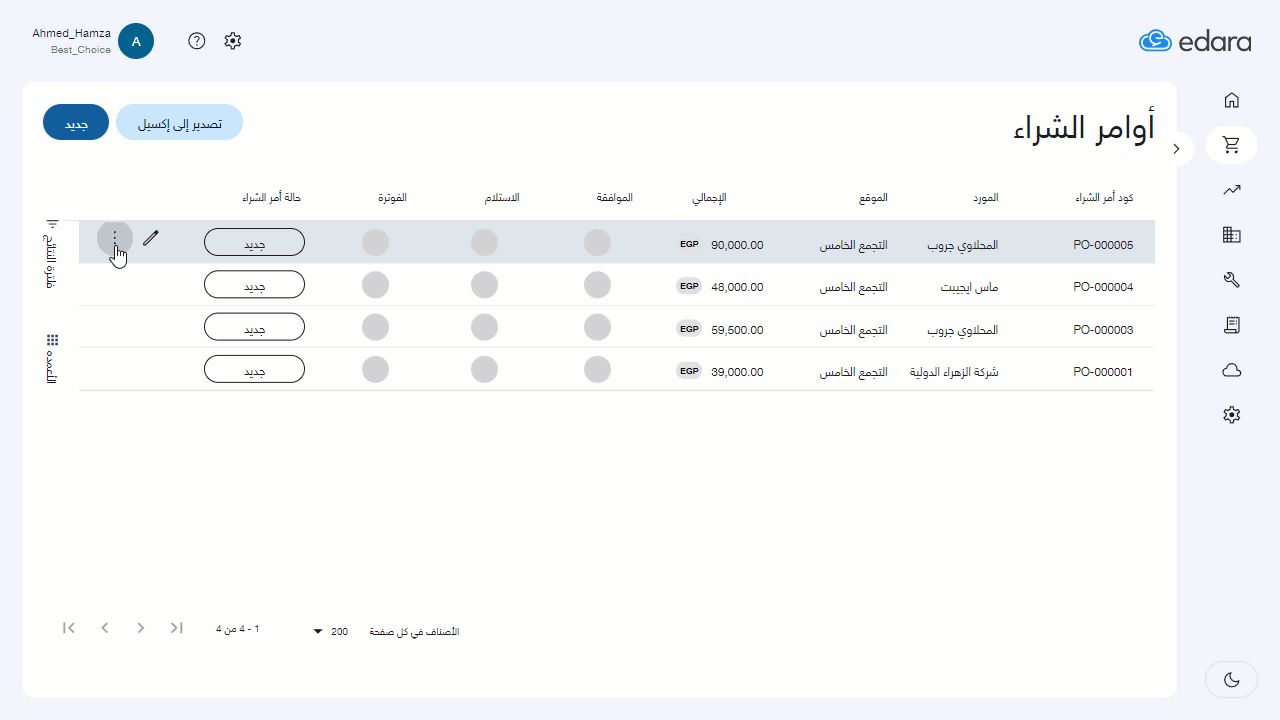The image size is (1280, 720).
Task: Open the columns grid side panel tab
Action: point(52,359)
